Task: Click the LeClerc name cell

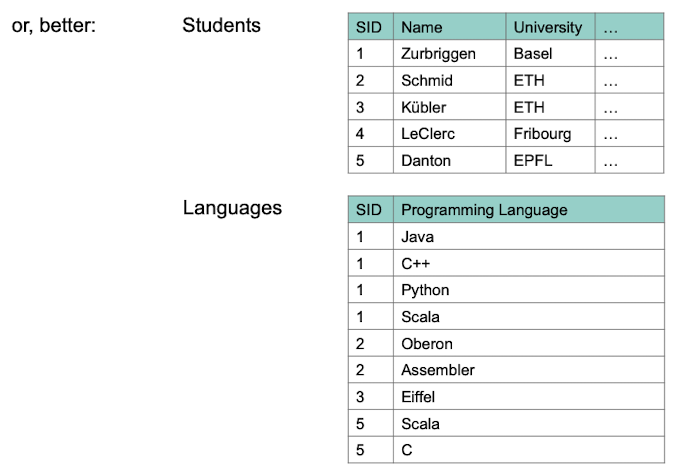Action: (428, 134)
